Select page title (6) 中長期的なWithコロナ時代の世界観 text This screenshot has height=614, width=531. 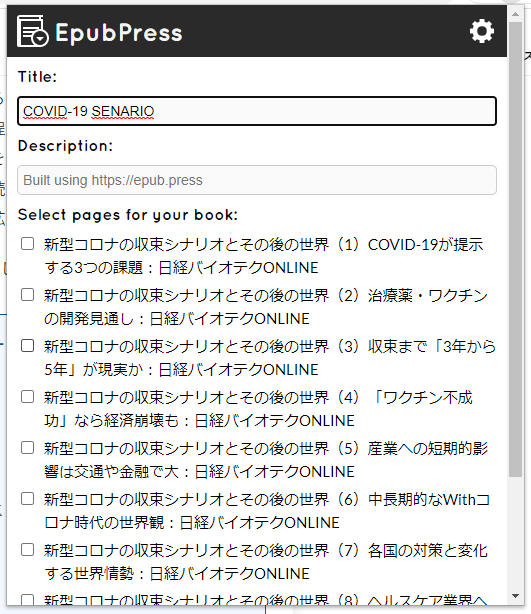[x=267, y=511]
